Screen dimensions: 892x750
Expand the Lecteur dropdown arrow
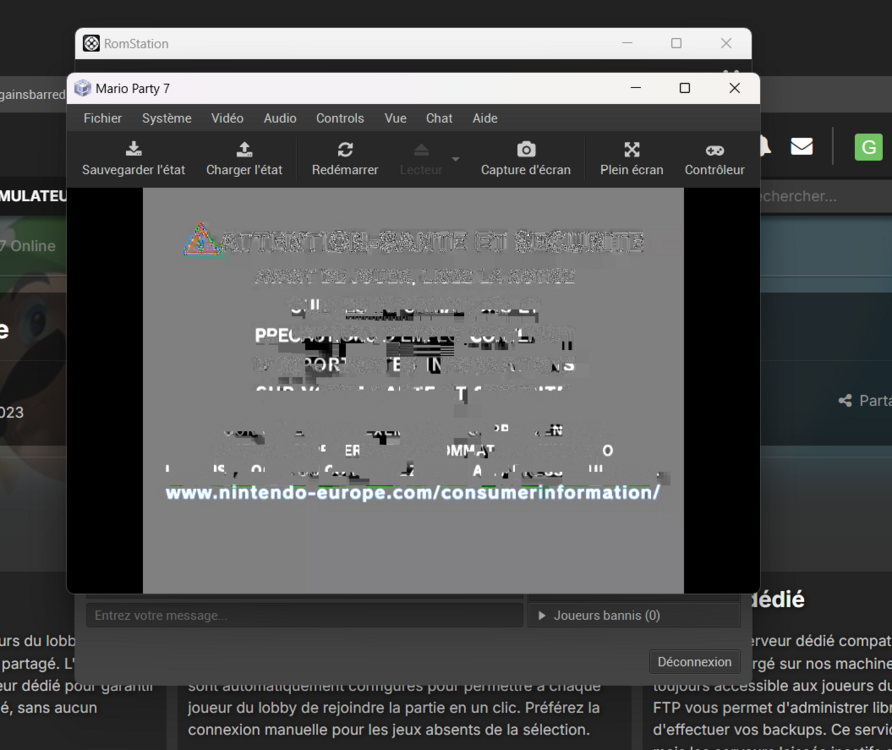pos(456,159)
